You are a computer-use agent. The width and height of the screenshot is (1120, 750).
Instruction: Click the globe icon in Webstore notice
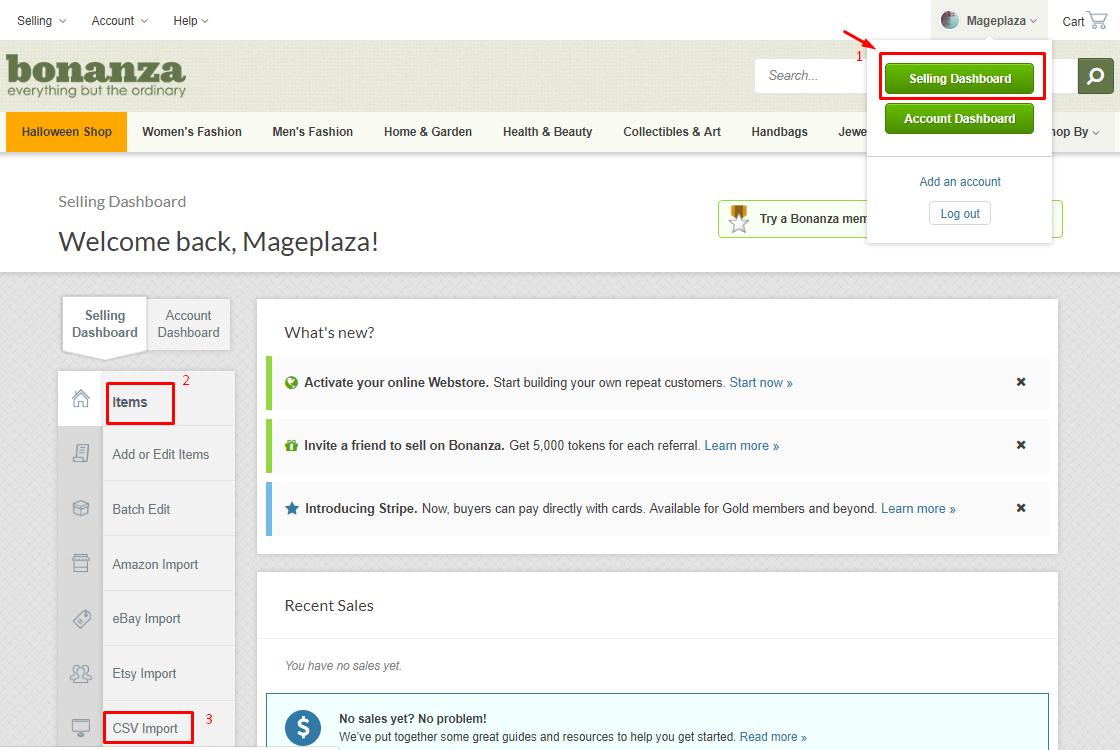291,383
